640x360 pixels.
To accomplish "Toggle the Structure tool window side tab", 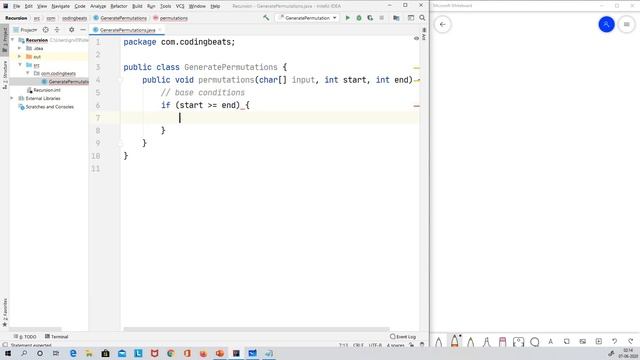I will point(4,75).
